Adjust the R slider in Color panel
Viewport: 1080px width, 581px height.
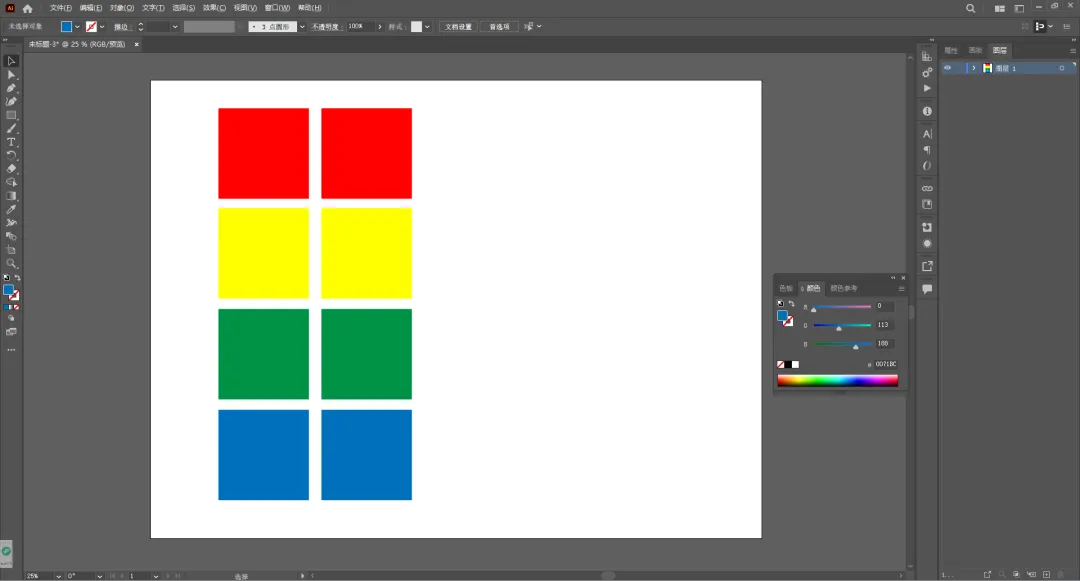tap(842, 307)
